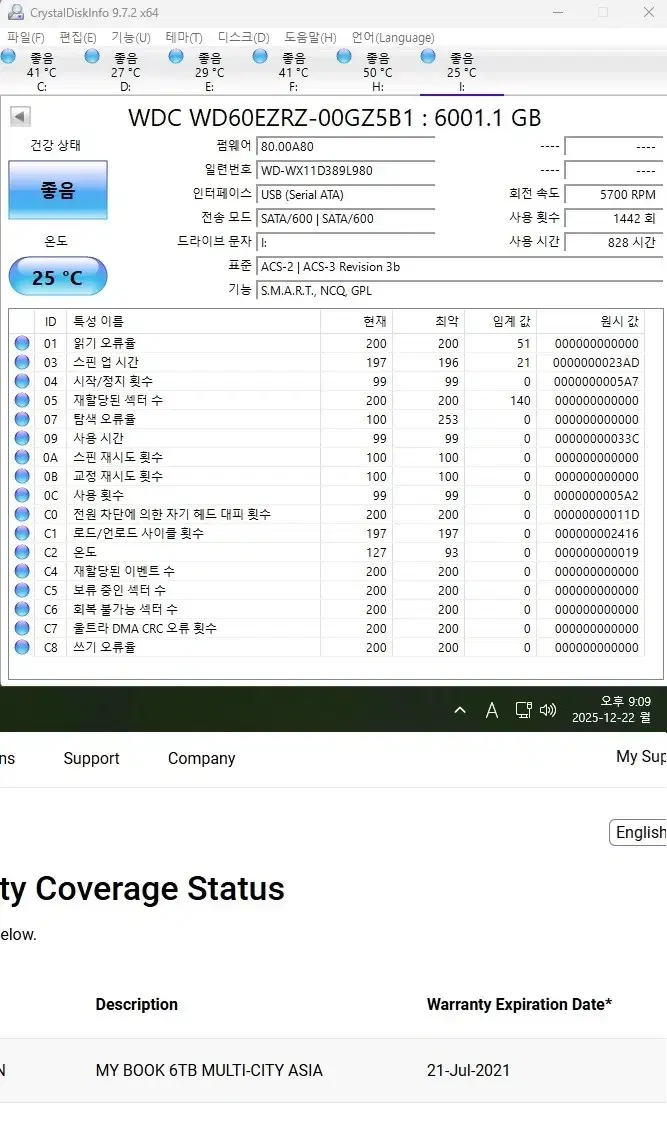667x1126 pixels.
Task: Open the taskbar network icon
Action: click(x=523, y=710)
